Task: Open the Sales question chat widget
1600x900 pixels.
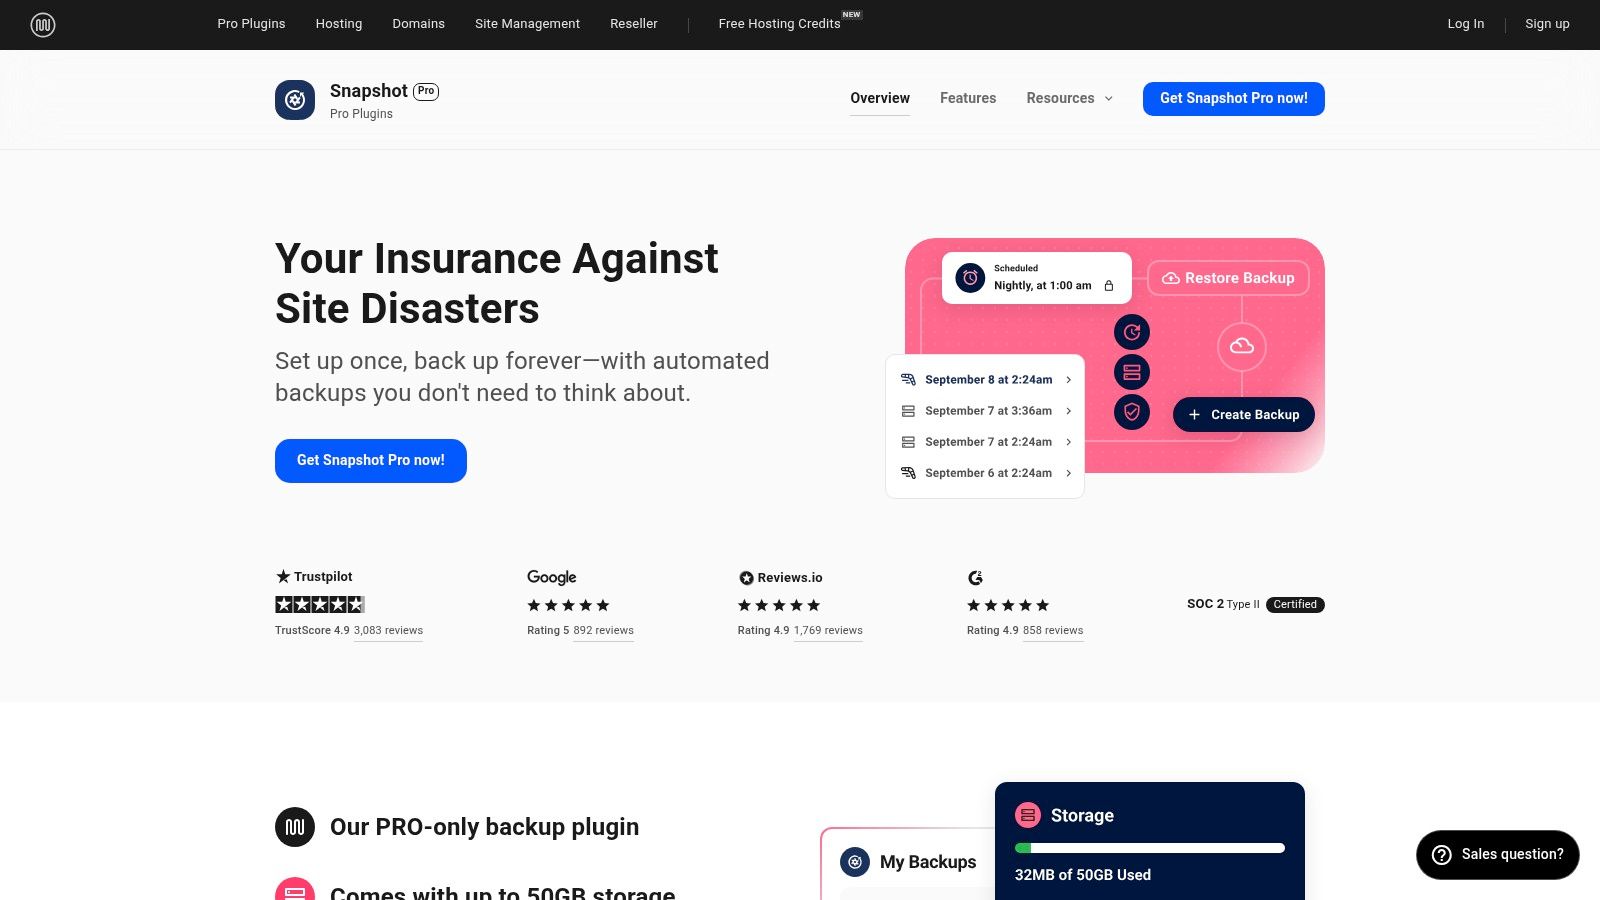Action: (x=1497, y=854)
